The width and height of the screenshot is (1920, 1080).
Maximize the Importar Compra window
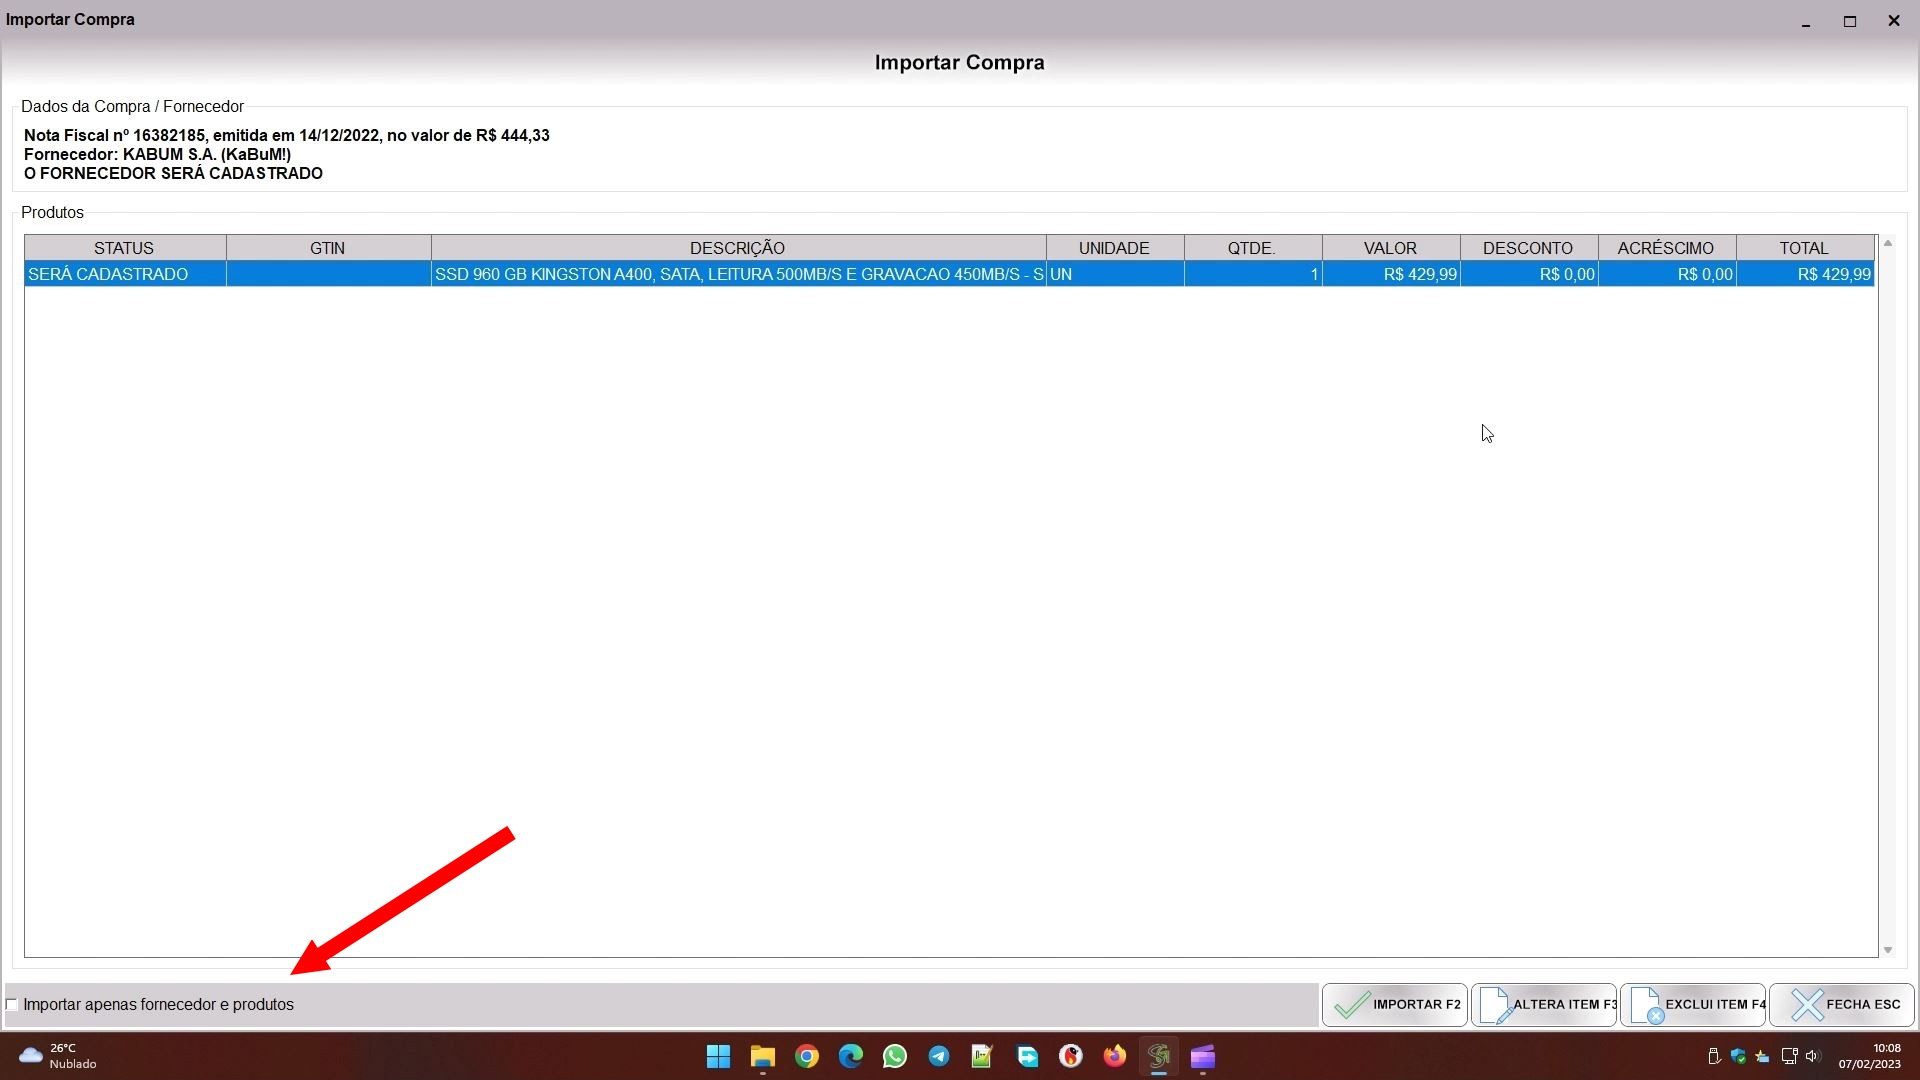click(1850, 21)
